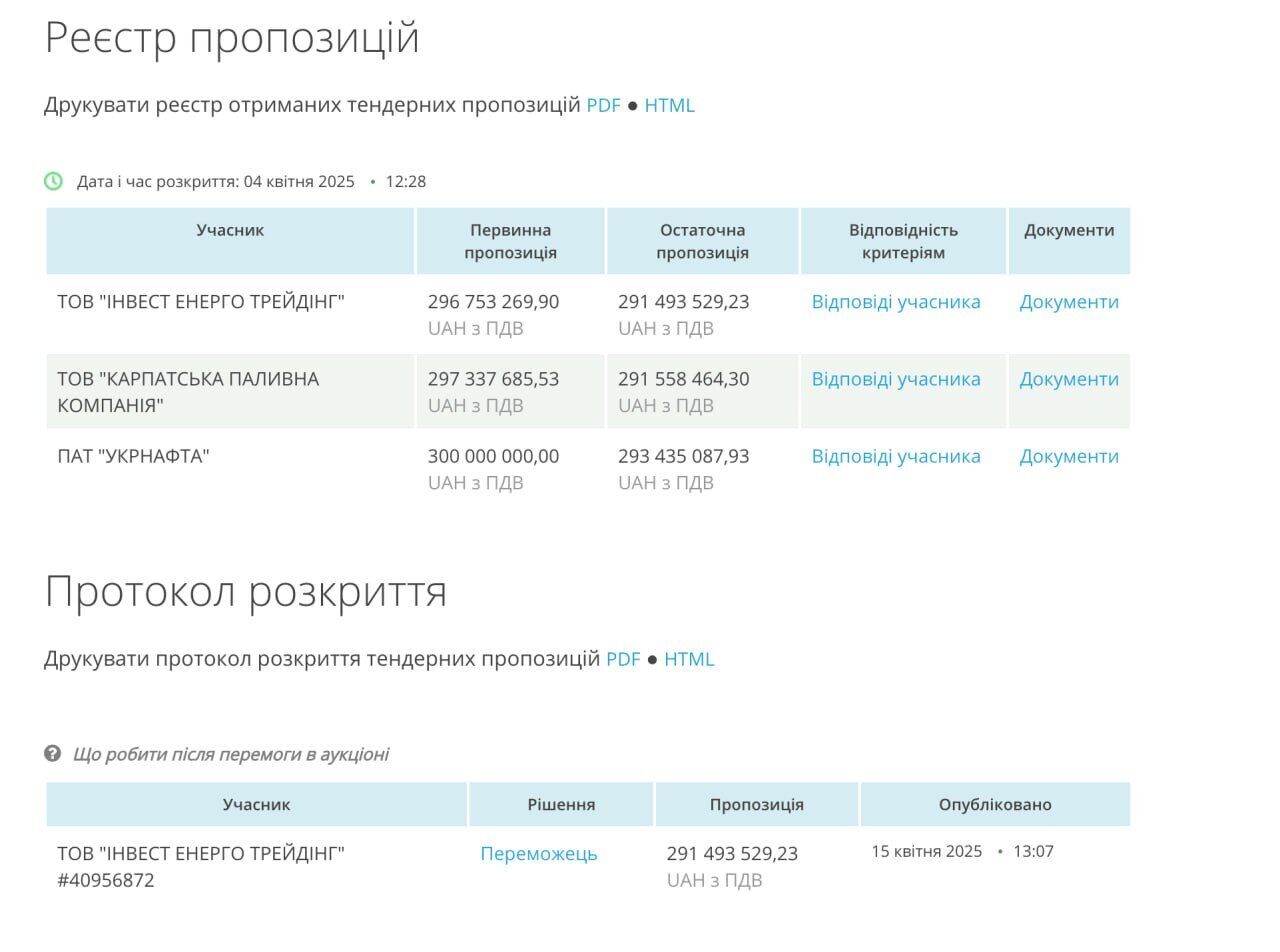
Task: Select the disclosure time 12:28
Action: coord(406,181)
